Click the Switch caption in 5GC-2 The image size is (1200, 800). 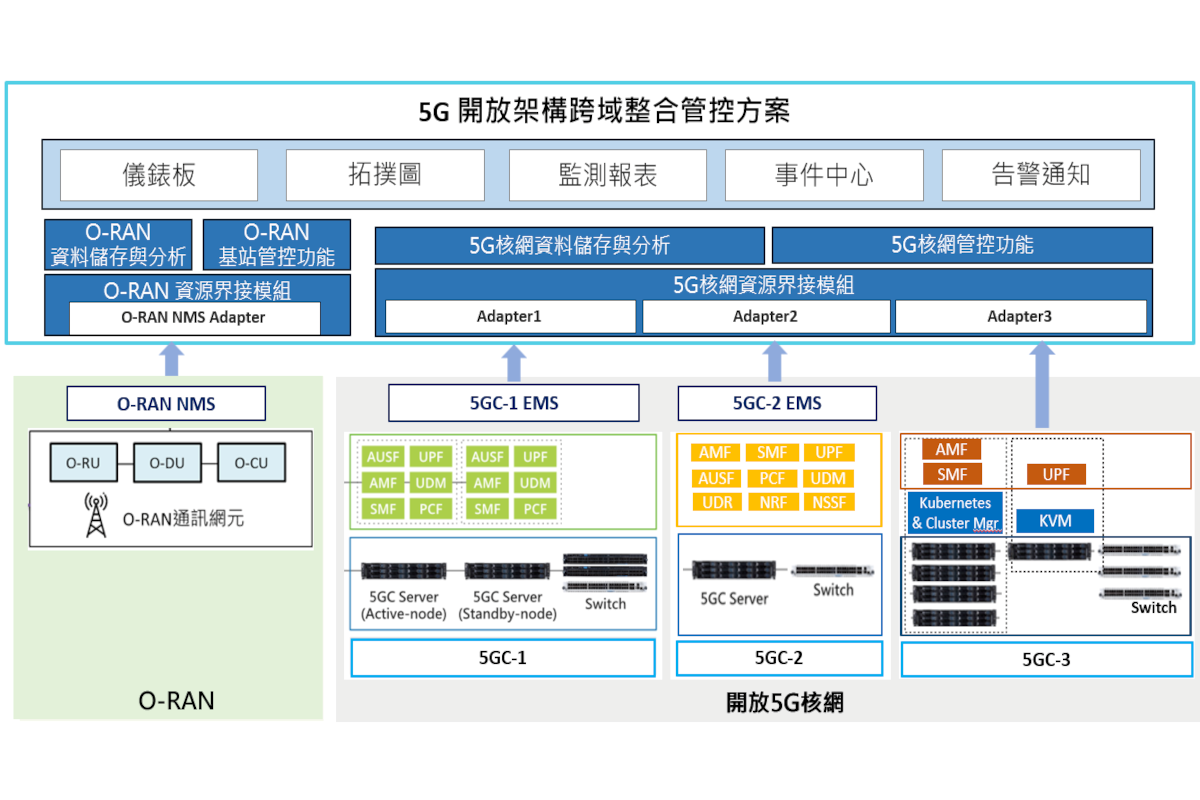click(x=833, y=589)
